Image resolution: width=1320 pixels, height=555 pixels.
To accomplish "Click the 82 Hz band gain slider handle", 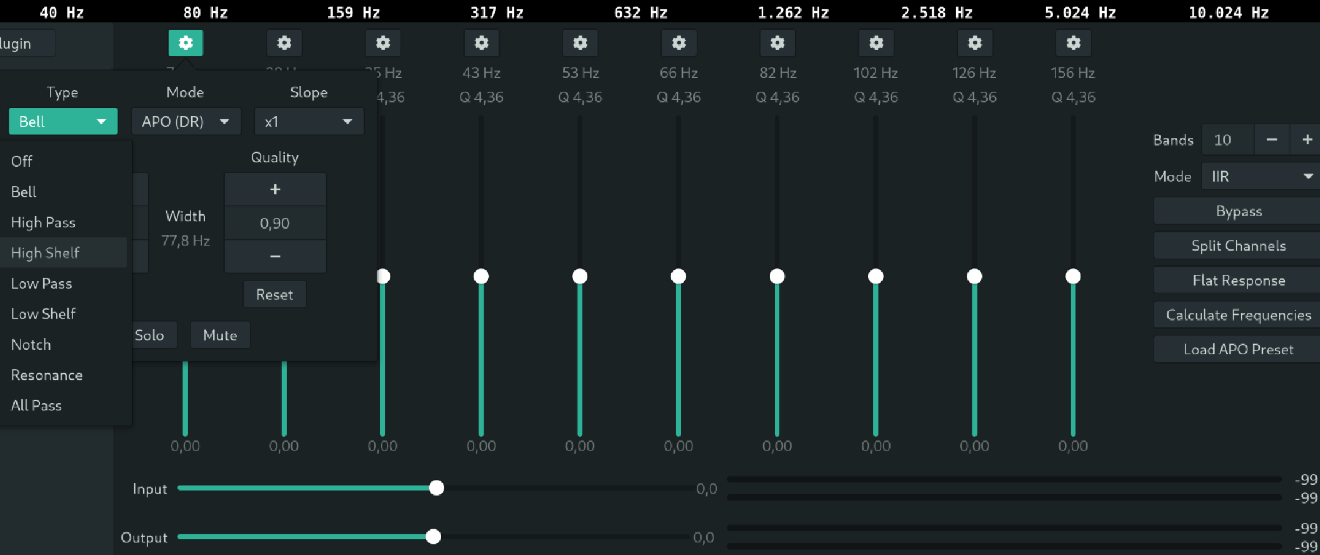I will [777, 276].
